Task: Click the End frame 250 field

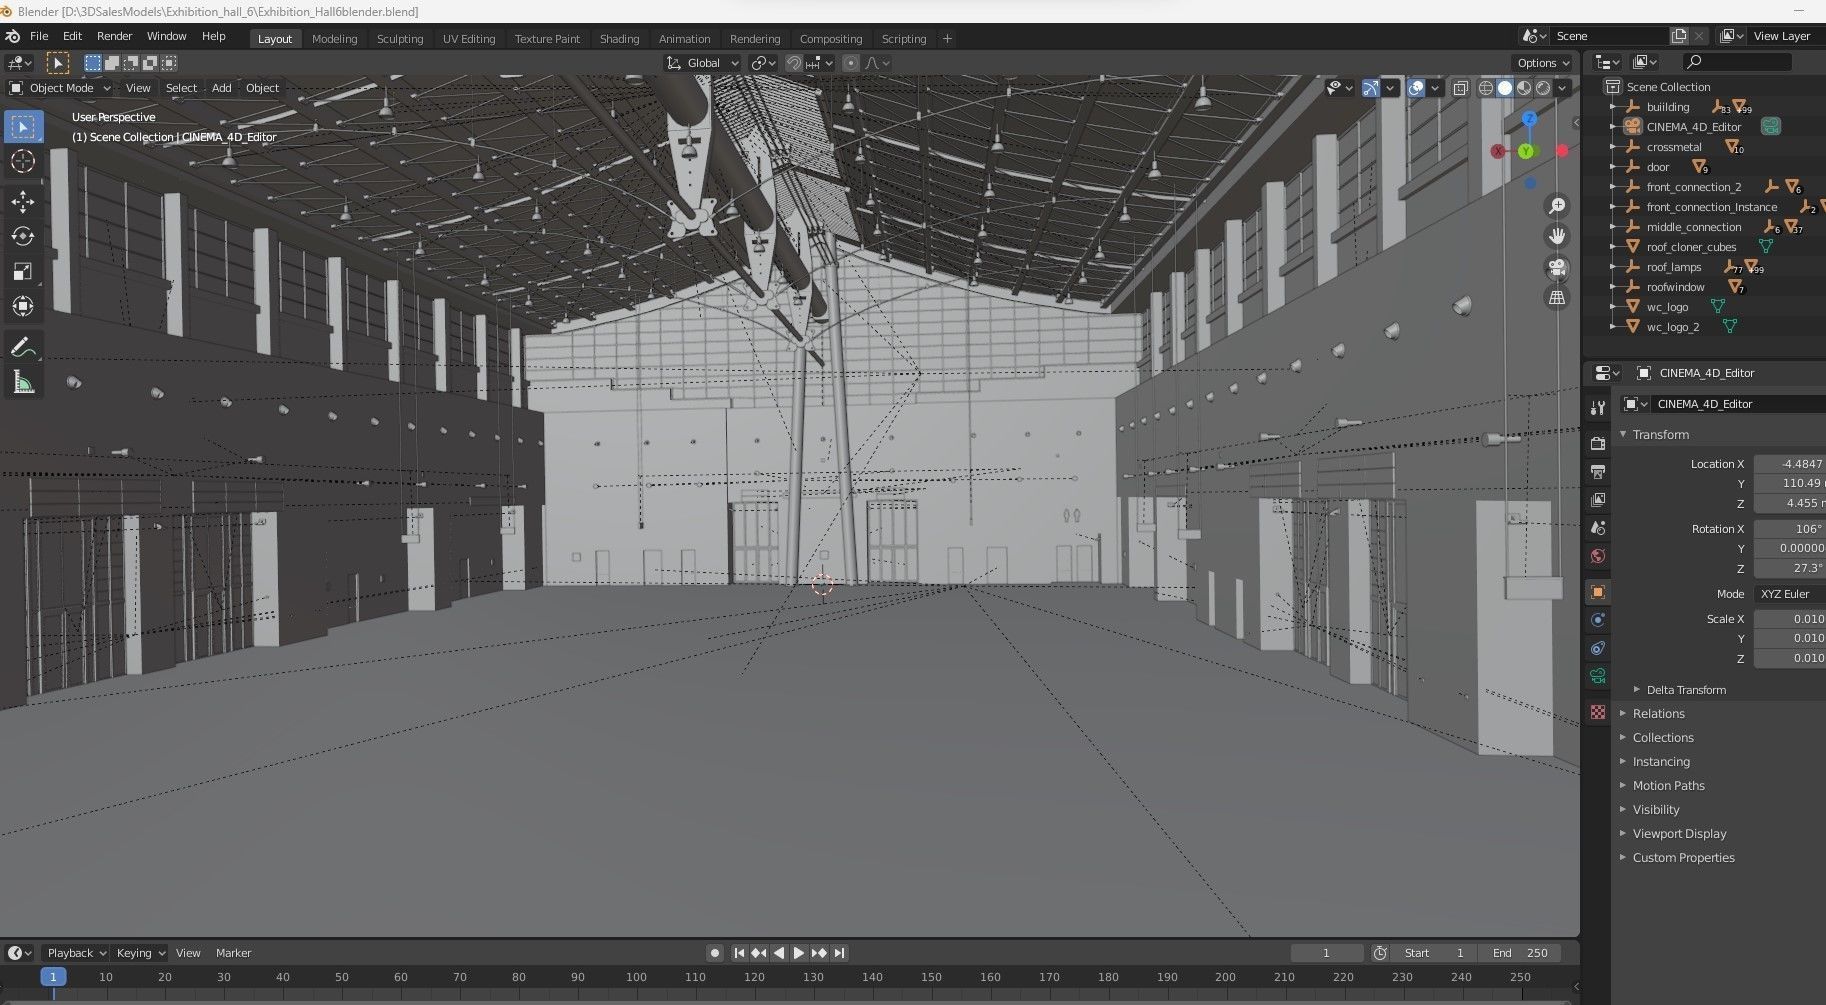Action: [x=1520, y=953]
